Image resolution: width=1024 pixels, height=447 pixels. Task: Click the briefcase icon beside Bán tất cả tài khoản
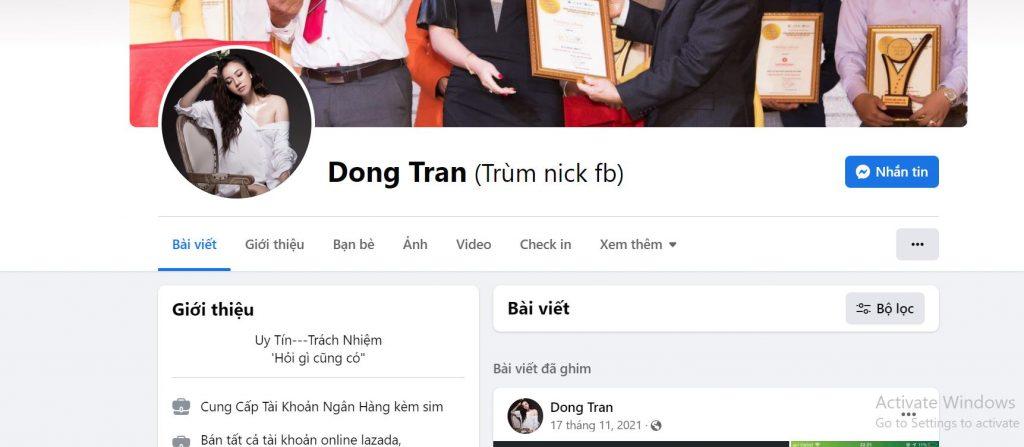click(x=181, y=440)
